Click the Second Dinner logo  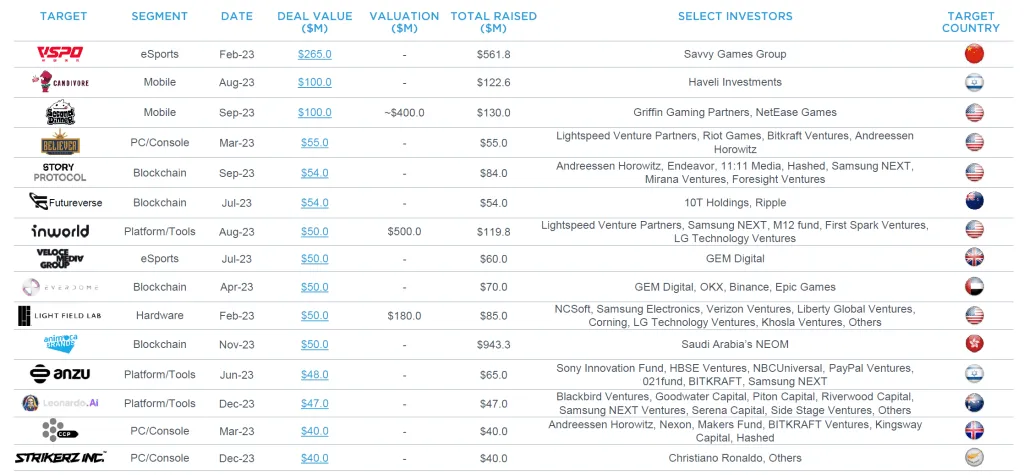pyautogui.click(x=59, y=112)
